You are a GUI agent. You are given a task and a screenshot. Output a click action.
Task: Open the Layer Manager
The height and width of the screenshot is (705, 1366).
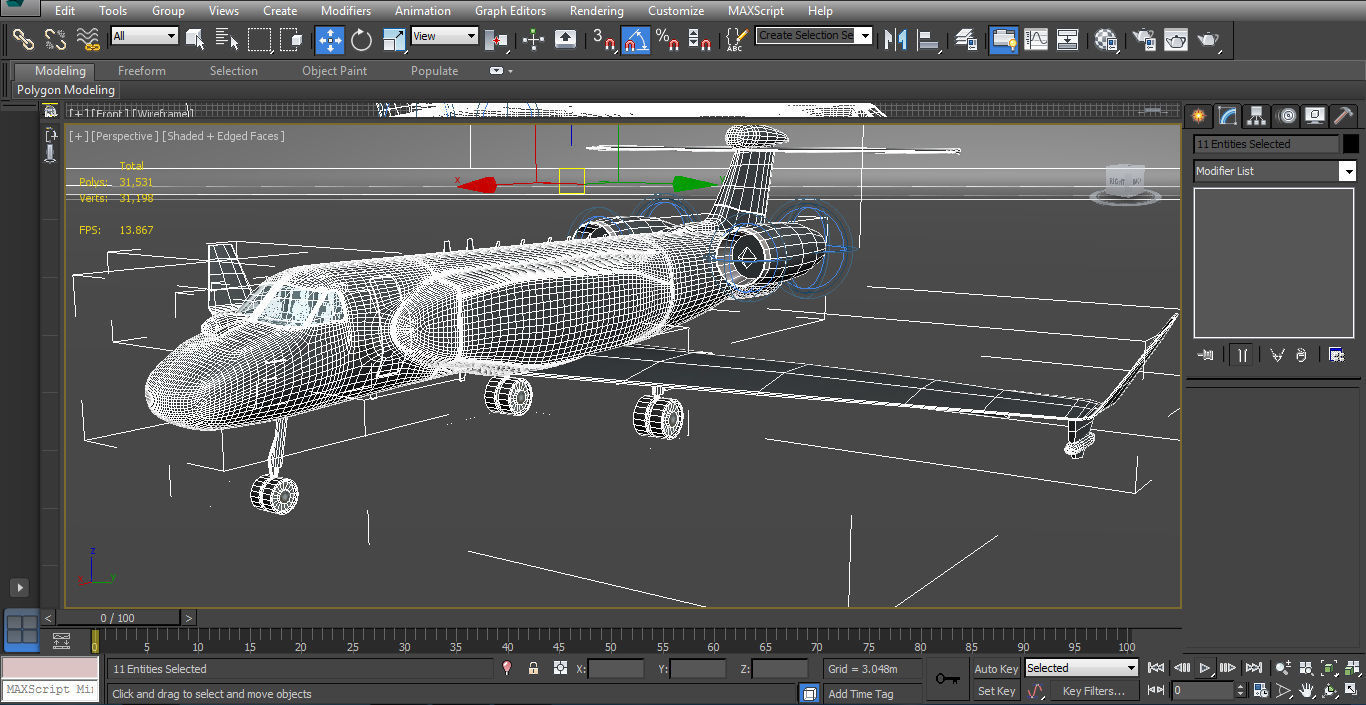point(965,40)
